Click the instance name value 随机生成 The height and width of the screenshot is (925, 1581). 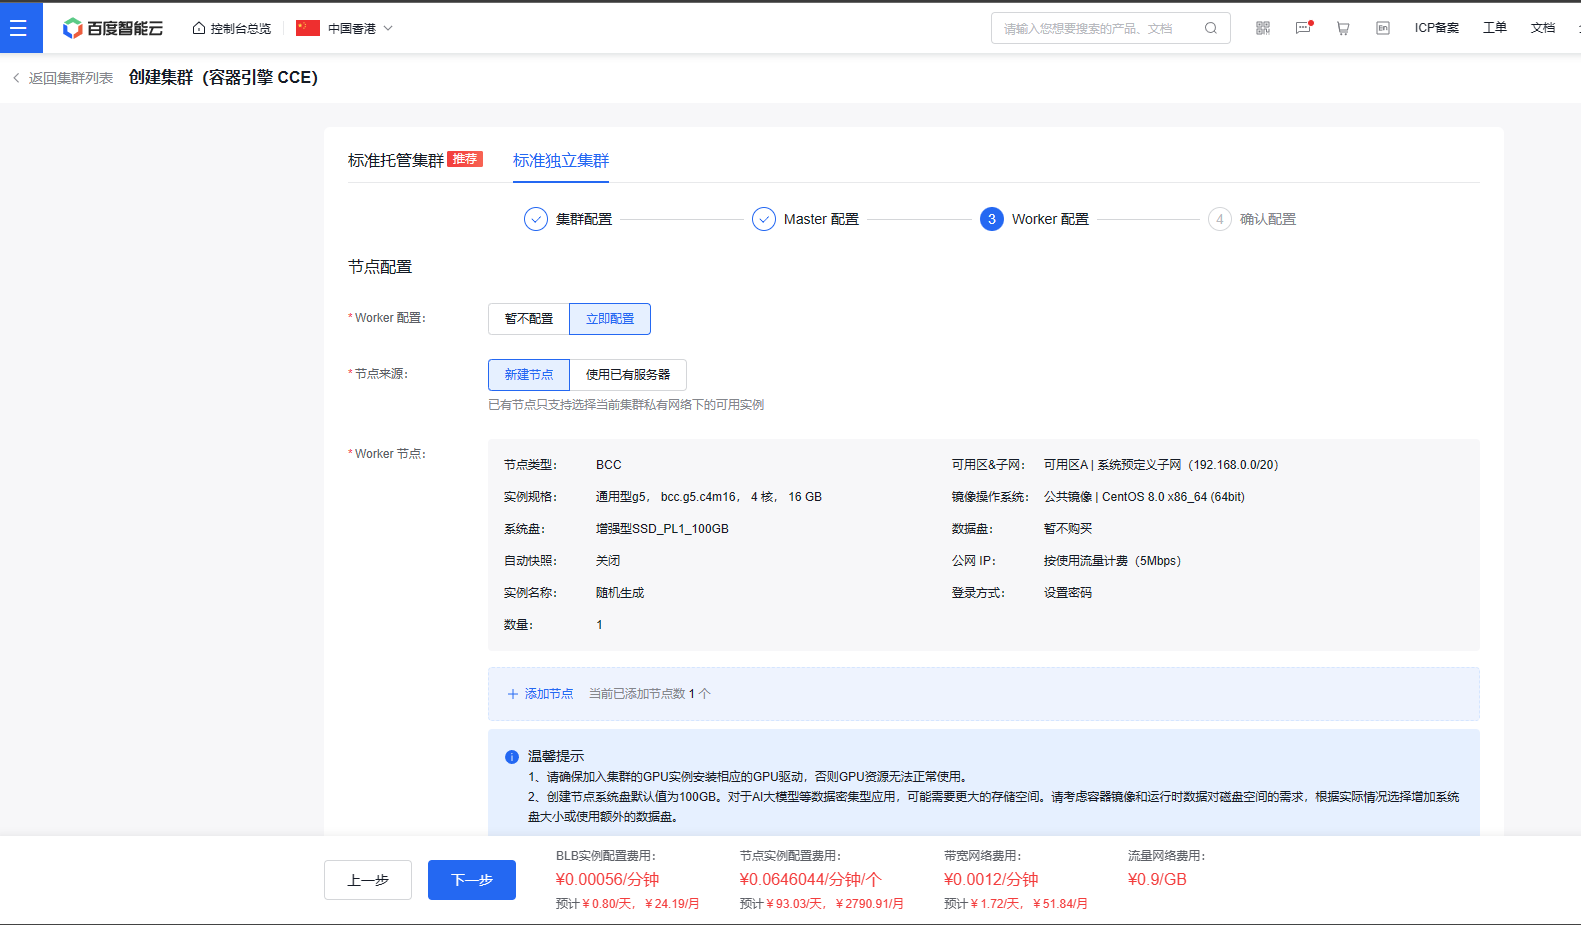click(620, 593)
